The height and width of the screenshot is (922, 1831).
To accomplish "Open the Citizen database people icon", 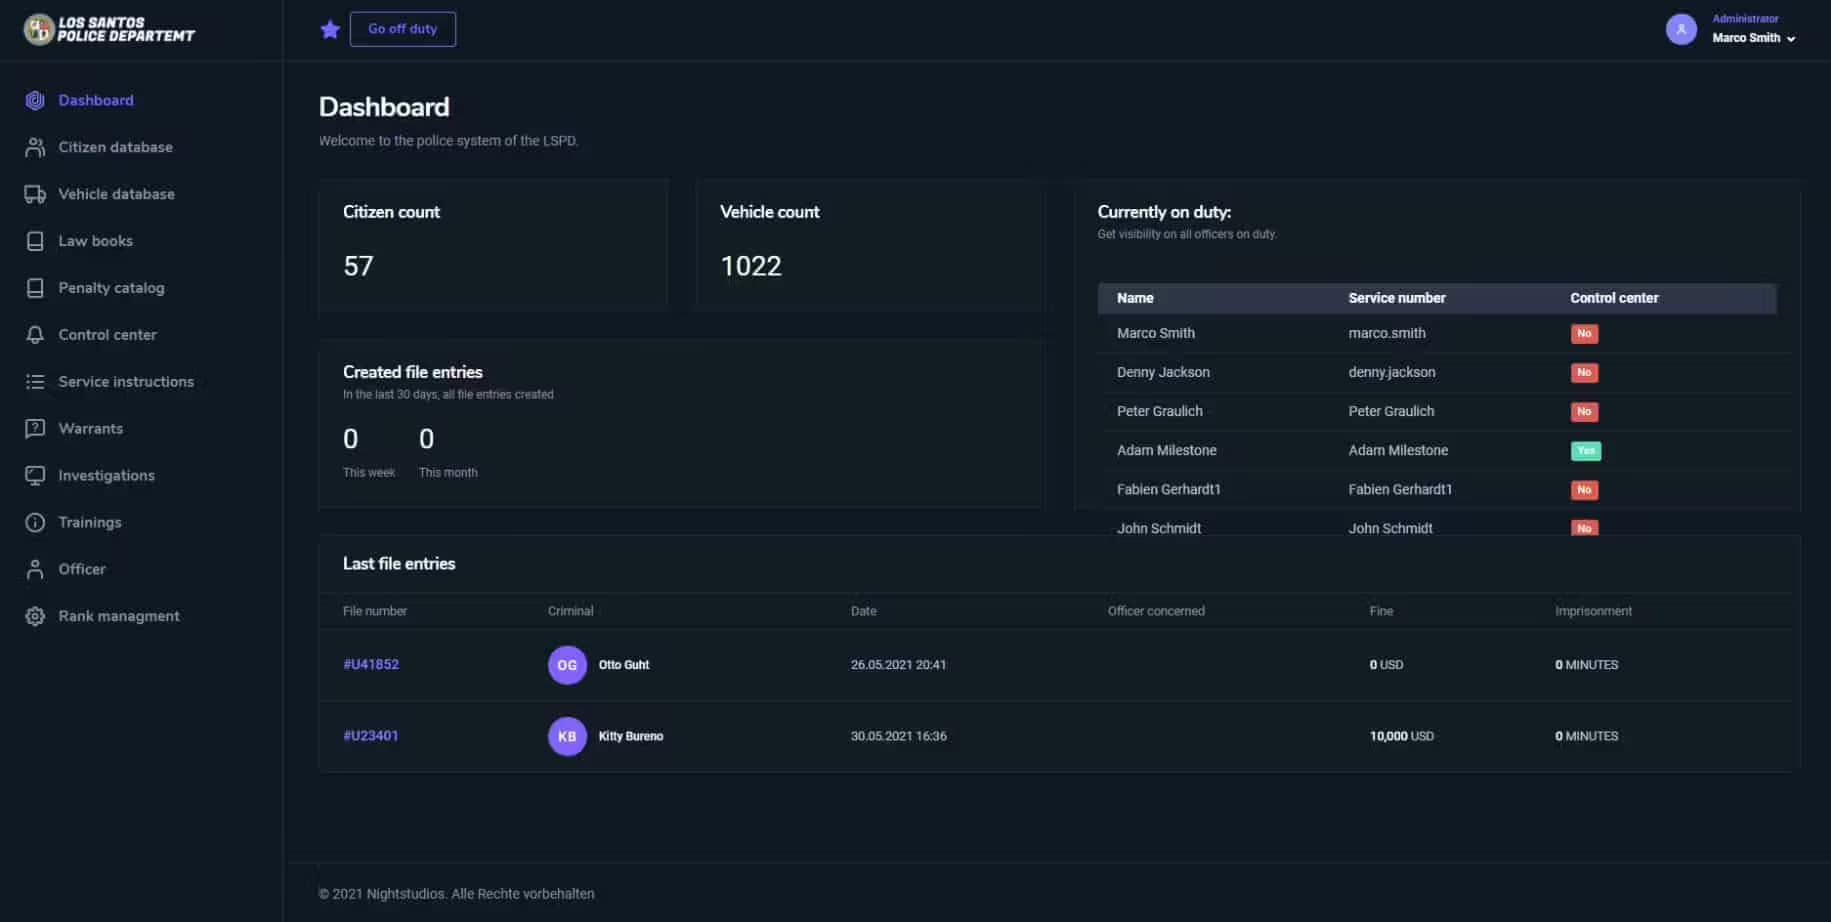I will (35, 147).
